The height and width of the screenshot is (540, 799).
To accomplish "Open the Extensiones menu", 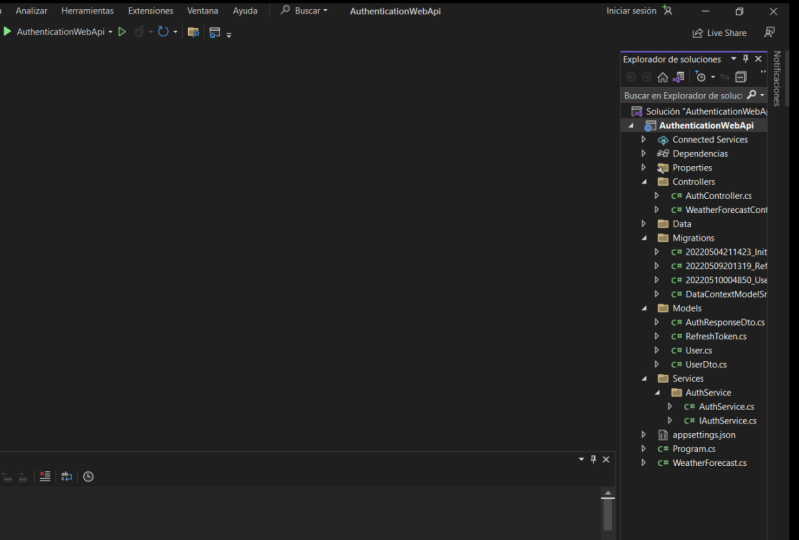I will [x=151, y=11].
